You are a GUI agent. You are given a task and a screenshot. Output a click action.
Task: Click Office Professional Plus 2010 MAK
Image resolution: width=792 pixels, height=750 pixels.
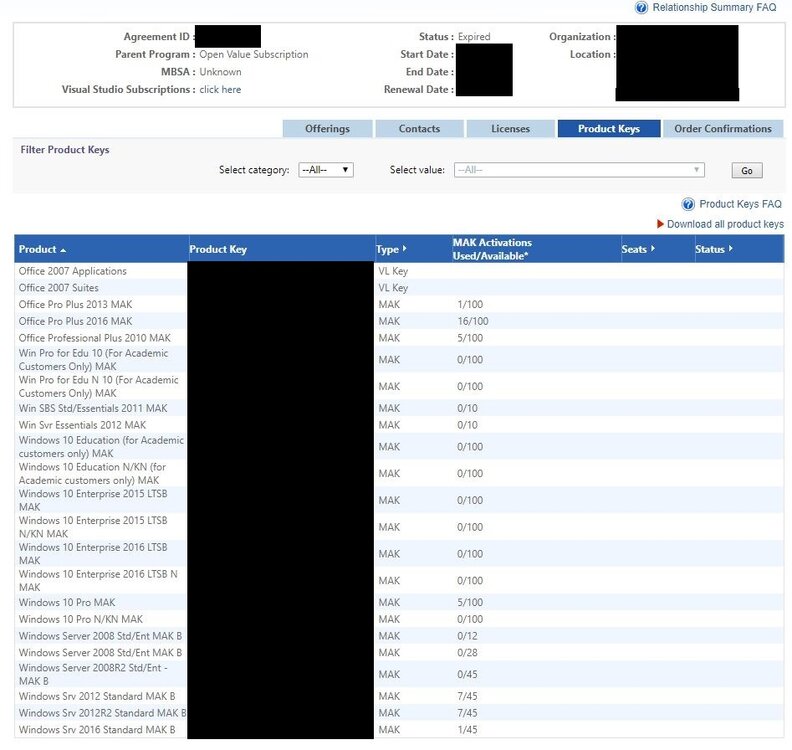coord(94,338)
